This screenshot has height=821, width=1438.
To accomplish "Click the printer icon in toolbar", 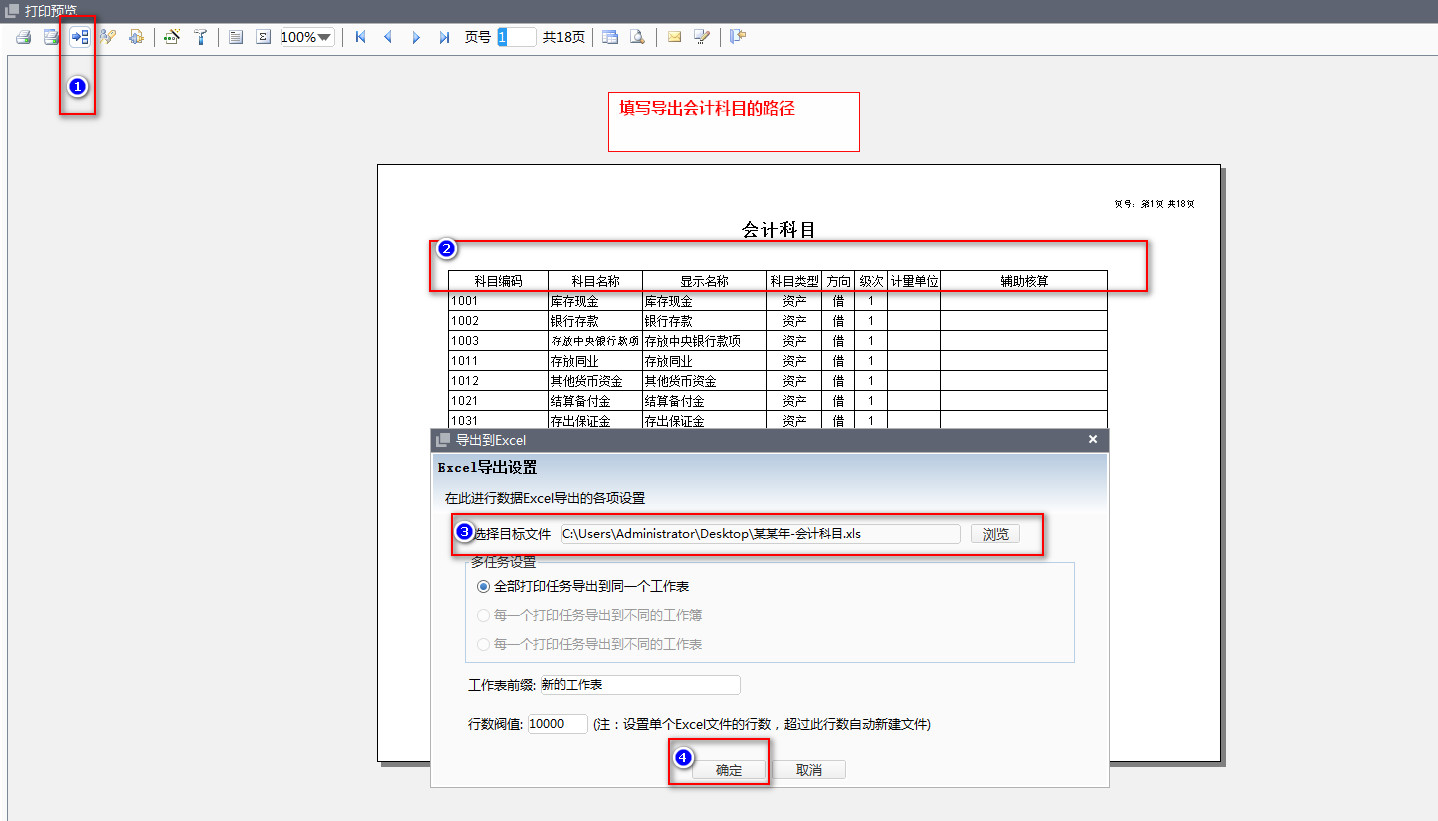I will (23, 37).
